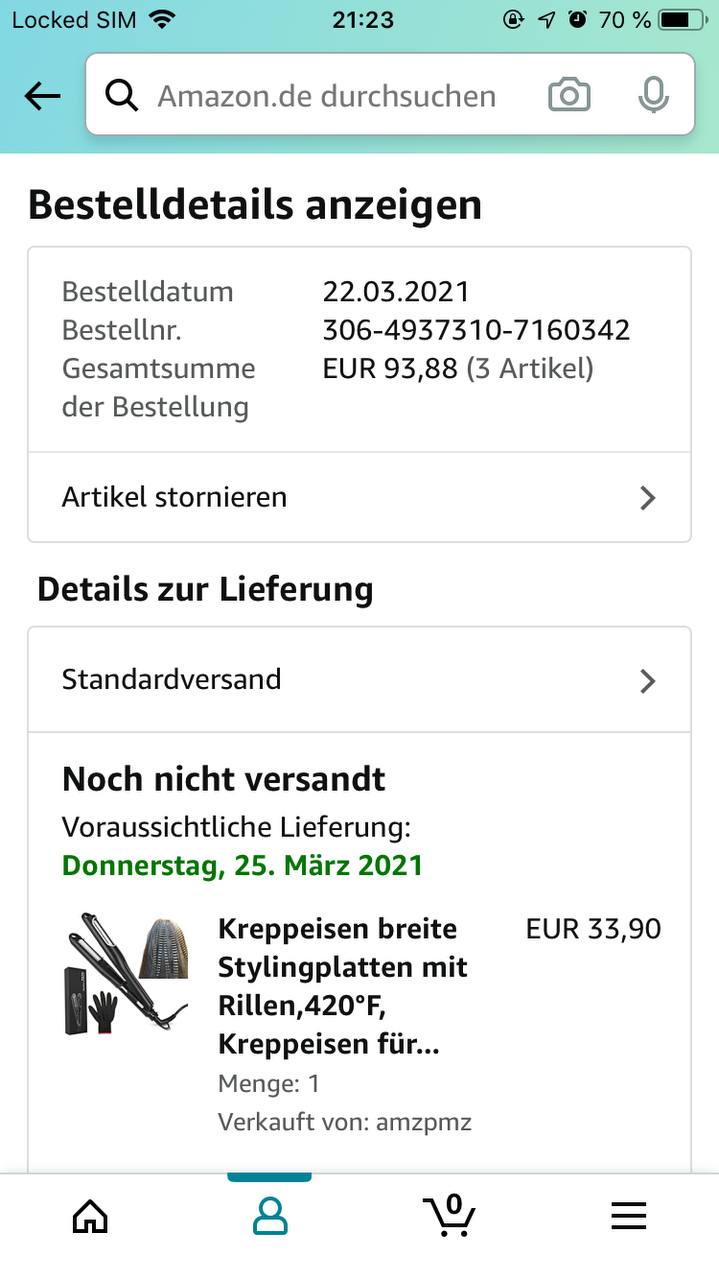Open the account profile tab
This screenshot has width=719, height=1280.
[x=270, y=1216]
